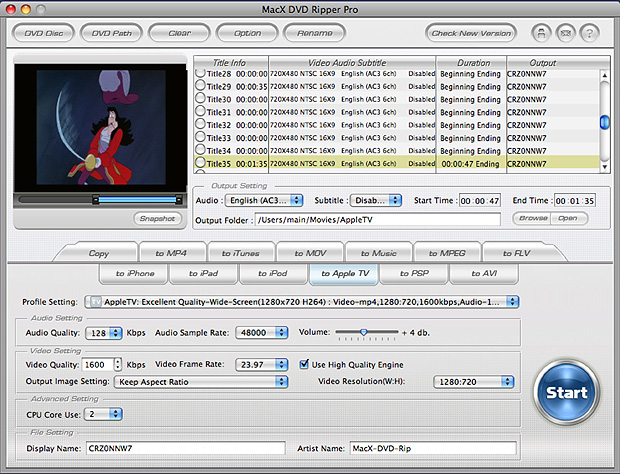Screen dimensions: 620x474
Task: Select the Title33 radio button
Action: click(200, 137)
